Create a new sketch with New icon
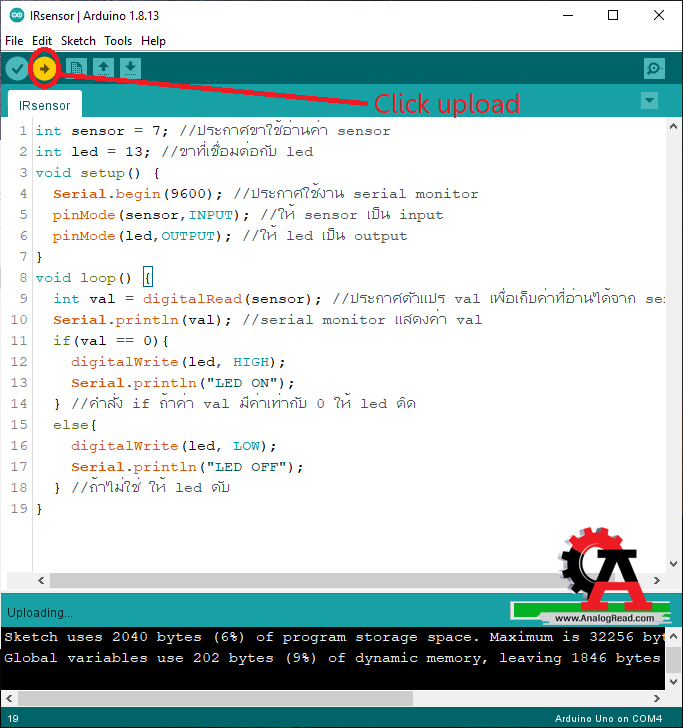 pyautogui.click(x=76, y=68)
